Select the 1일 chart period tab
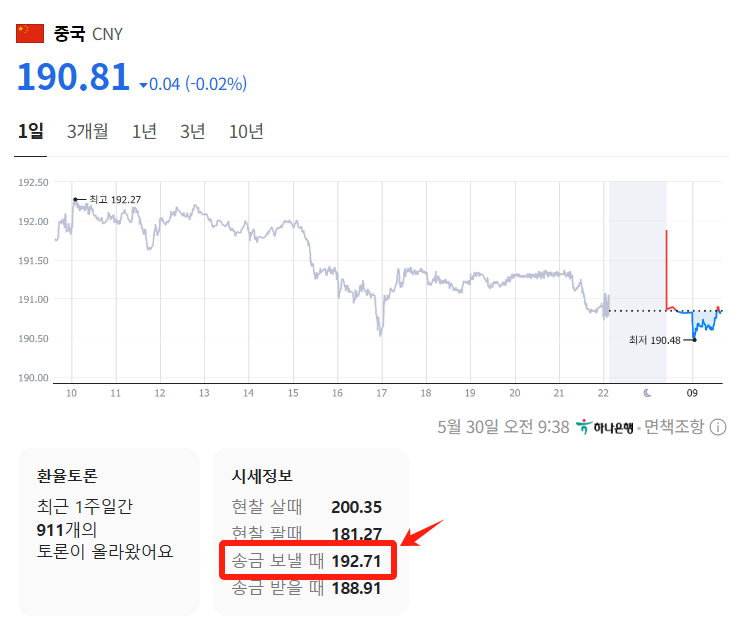The height and width of the screenshot is (624, 744). point(30,131)
